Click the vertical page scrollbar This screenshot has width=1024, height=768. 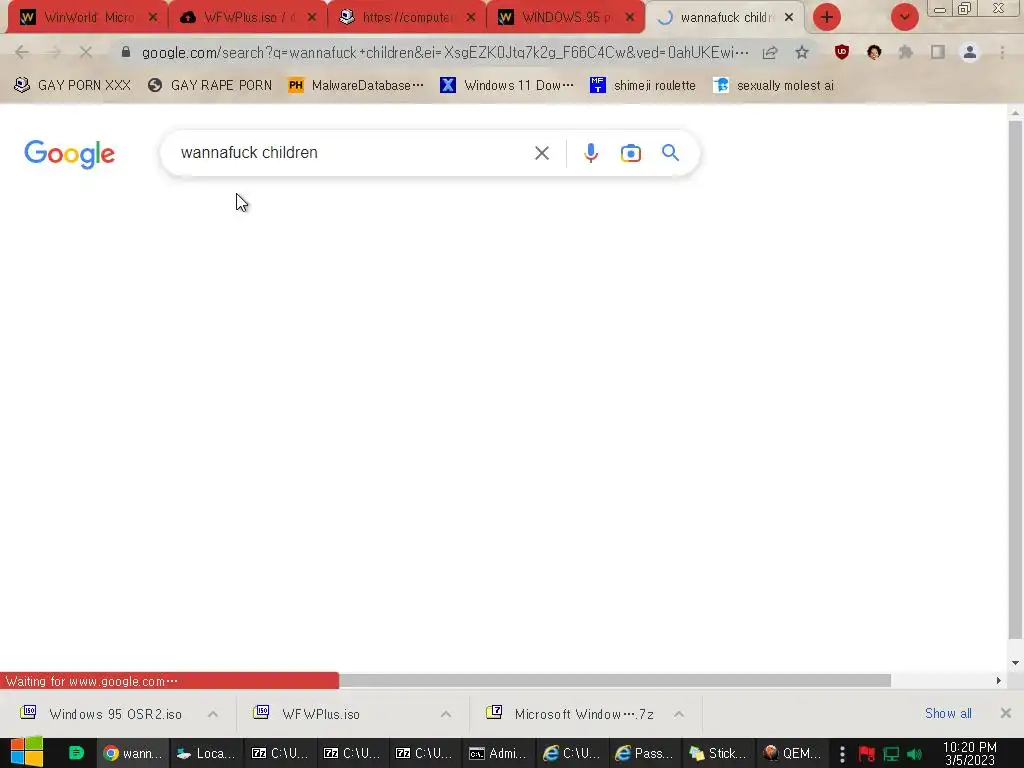point(1015,379)
